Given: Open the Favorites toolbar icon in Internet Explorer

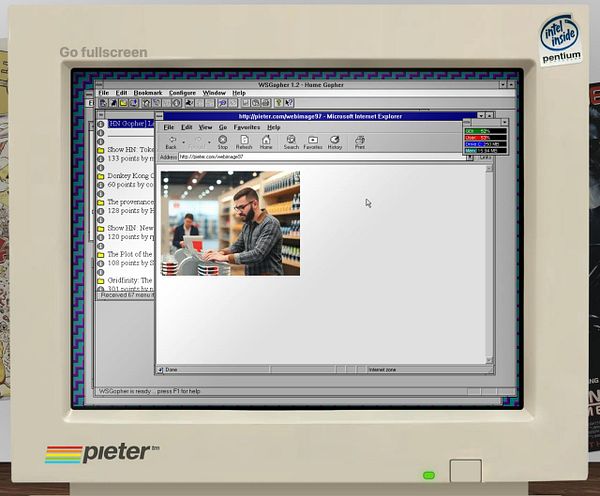Looking at the screenshot, I should (313, 142).
